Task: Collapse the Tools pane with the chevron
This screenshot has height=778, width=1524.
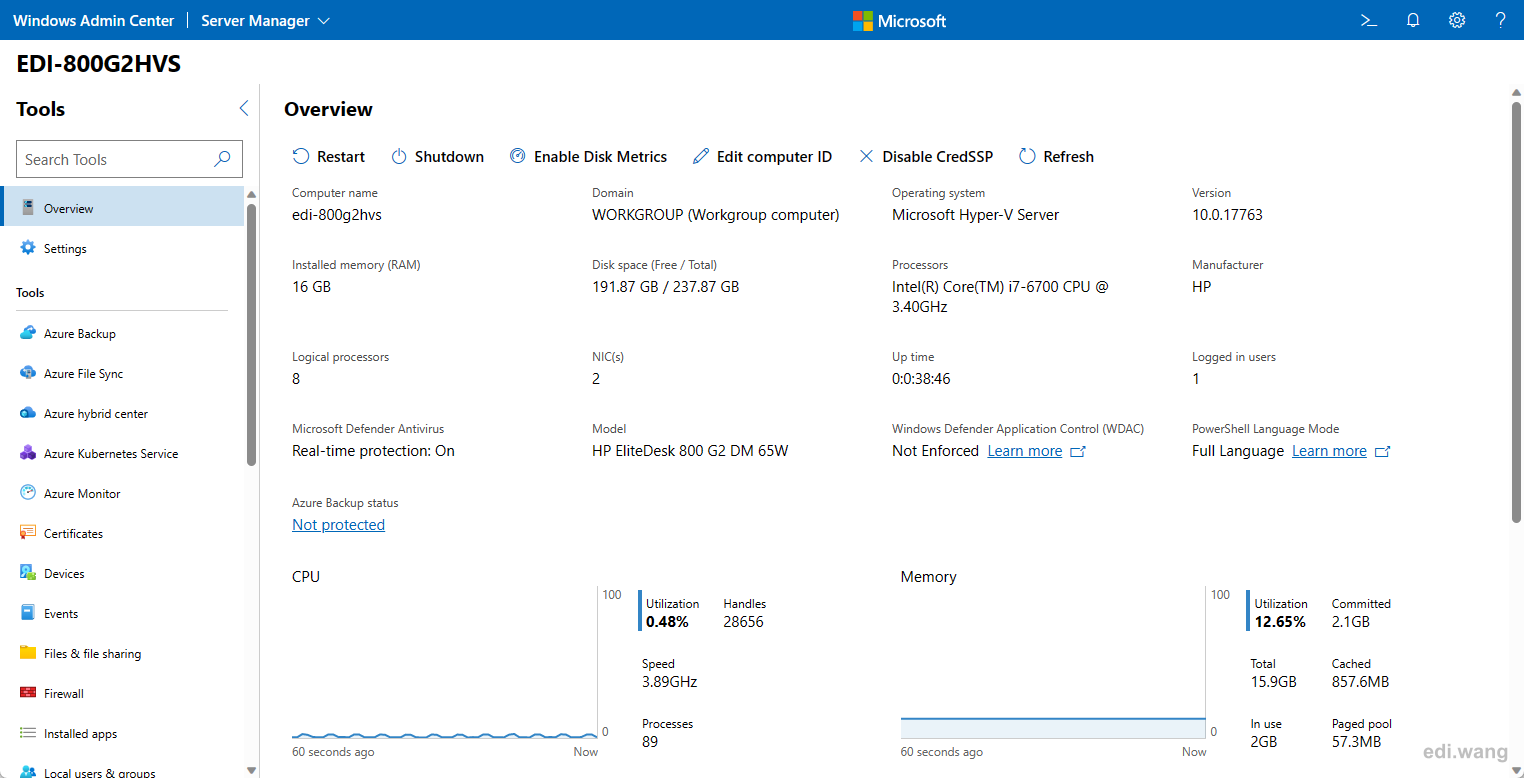Action: (243, 108)
